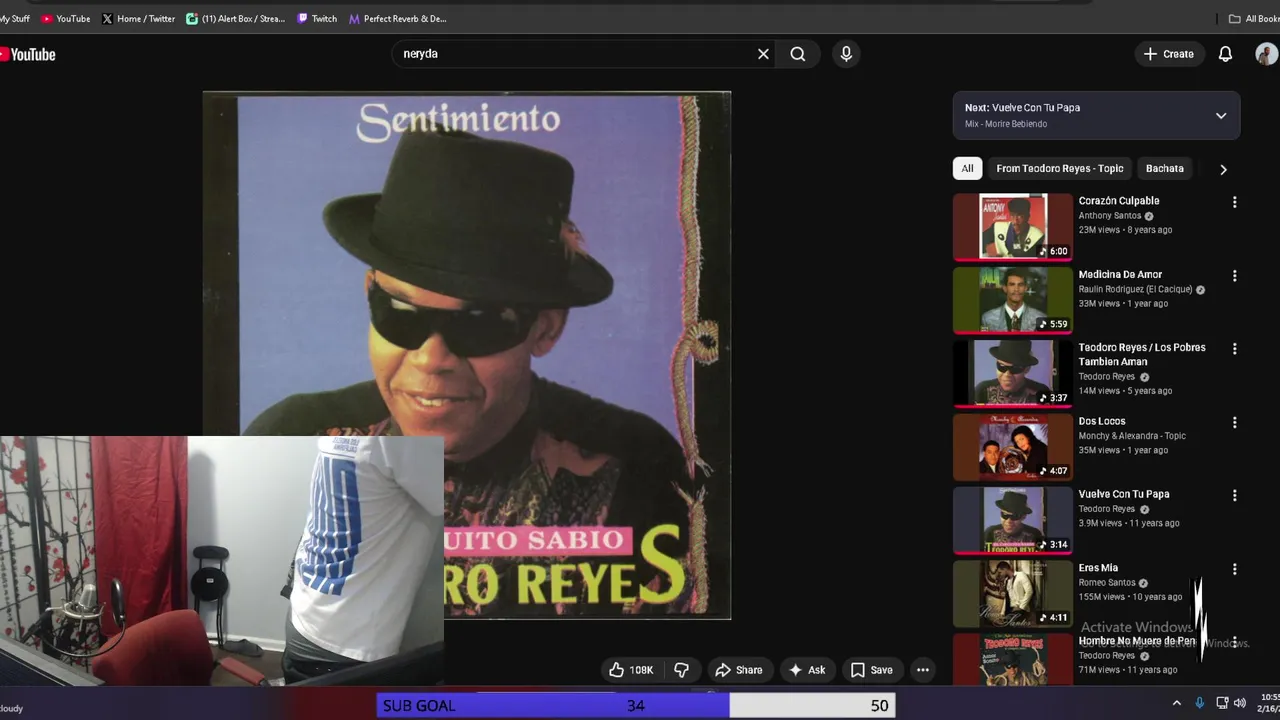Show more filter chips with right arrow
The height and width of the screenshot is (720, 1280).
pos(1223,169)
